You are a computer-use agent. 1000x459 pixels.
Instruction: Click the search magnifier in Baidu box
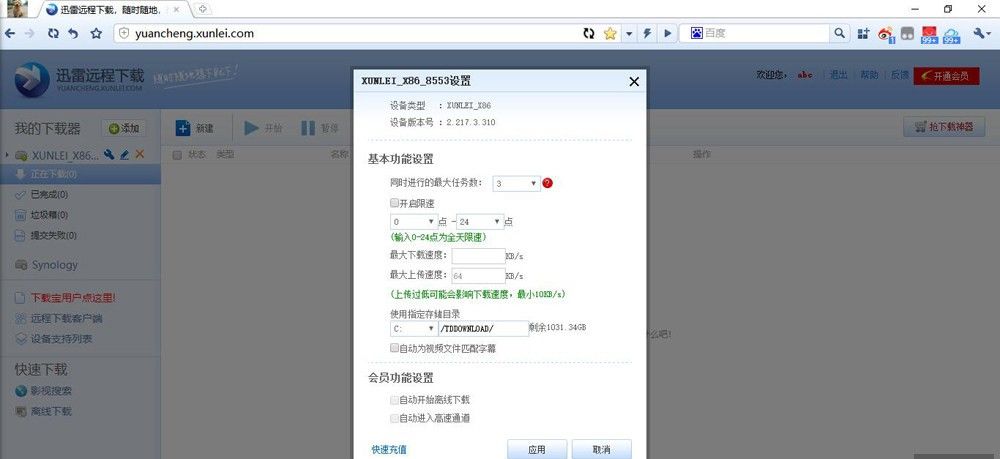pos(840,33)
